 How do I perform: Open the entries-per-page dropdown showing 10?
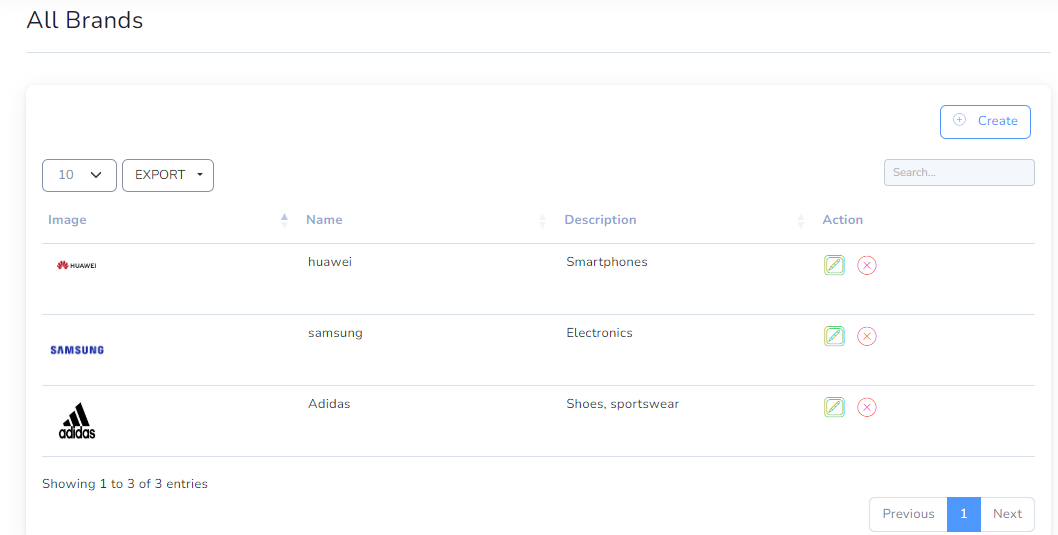point(79,175)
